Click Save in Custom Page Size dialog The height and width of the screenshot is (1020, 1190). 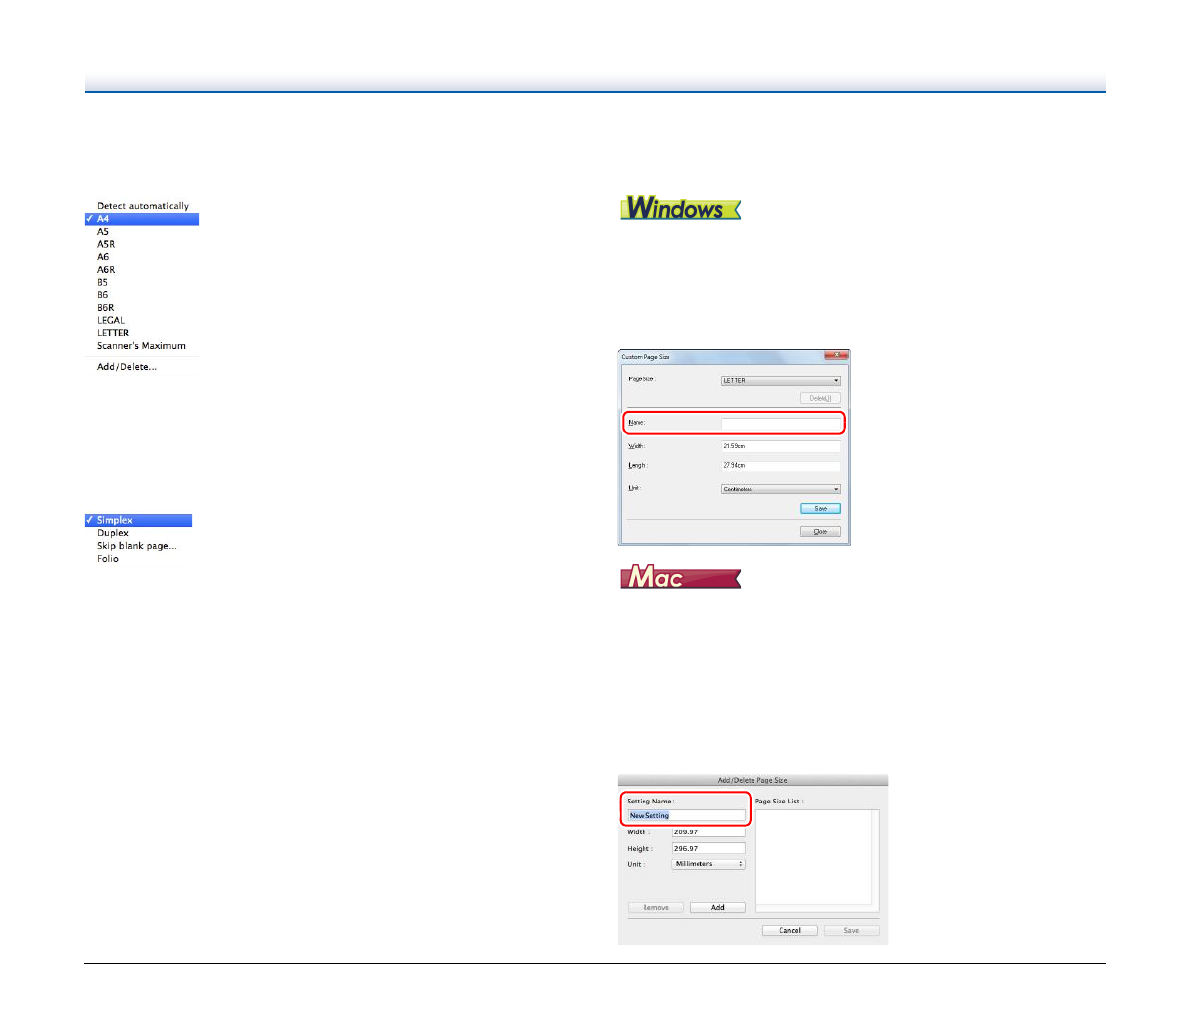click(x=820, y=509)
